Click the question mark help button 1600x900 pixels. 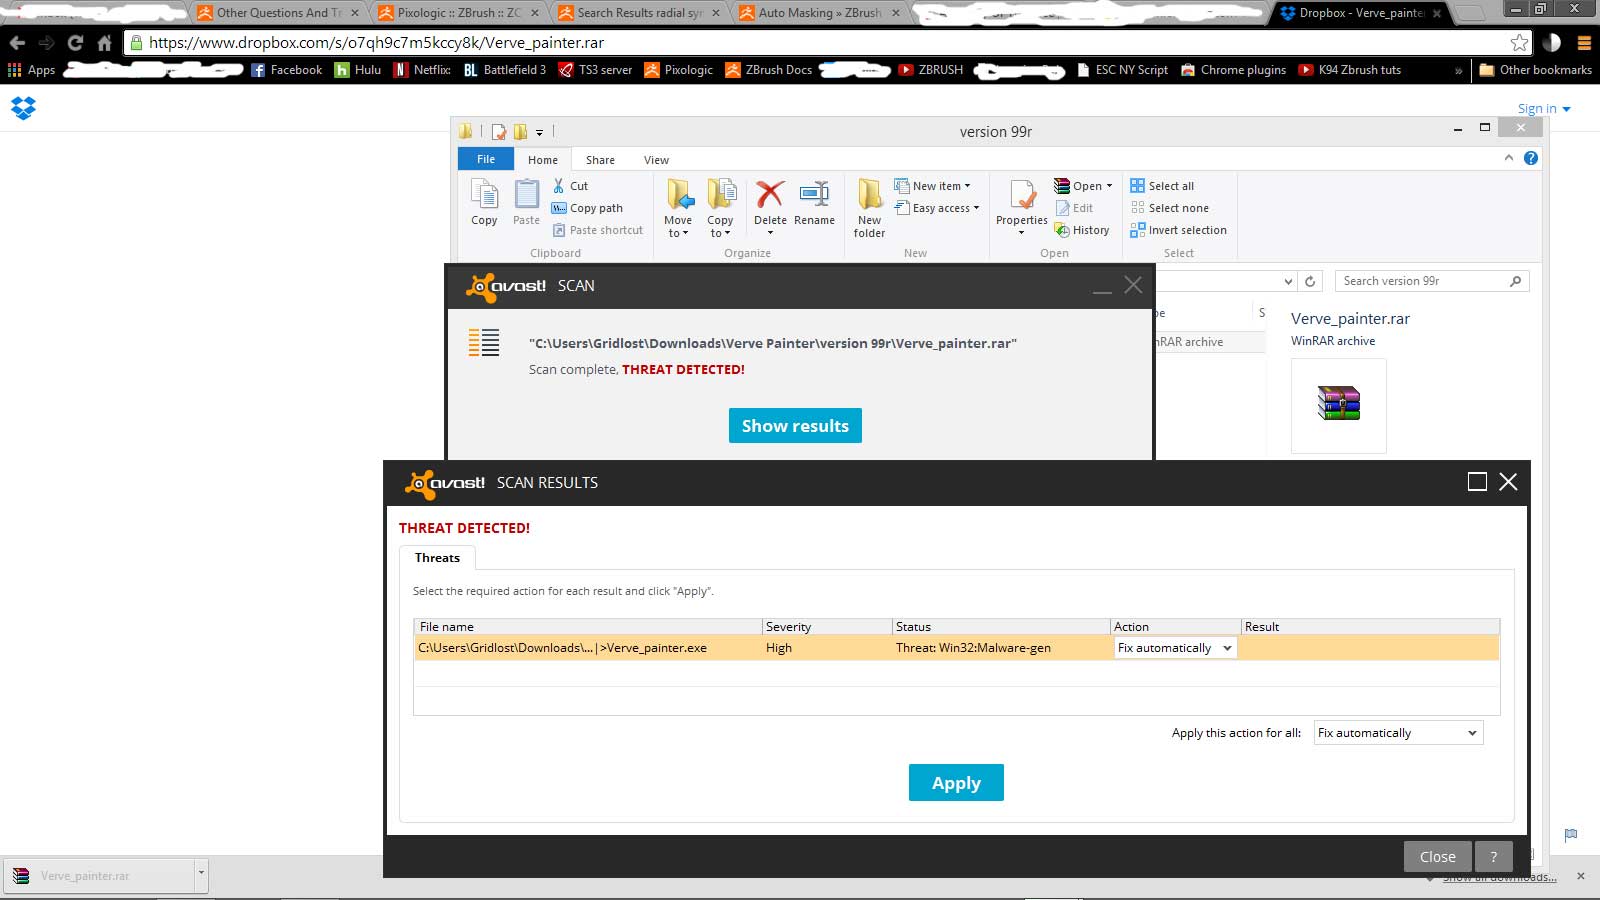coord(1494,857)
